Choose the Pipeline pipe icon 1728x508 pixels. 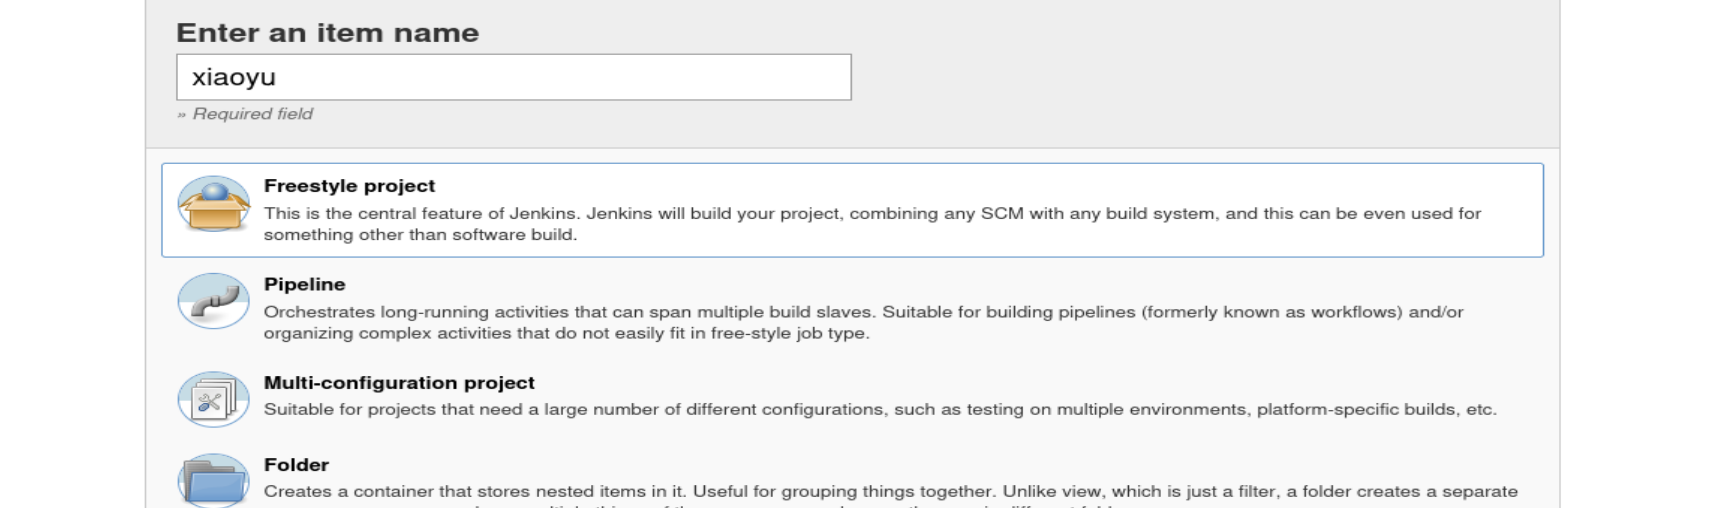[213, 301]
